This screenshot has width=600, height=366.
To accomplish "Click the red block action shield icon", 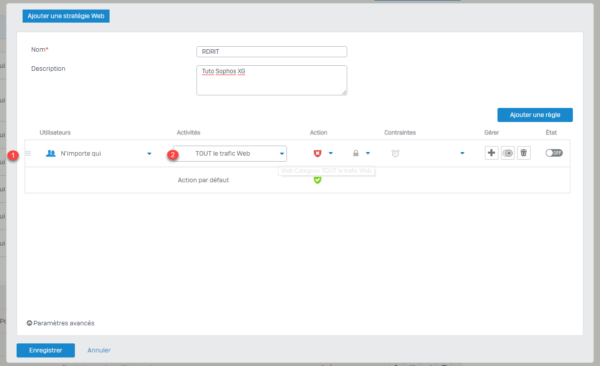I will click(x=317, y=154).
